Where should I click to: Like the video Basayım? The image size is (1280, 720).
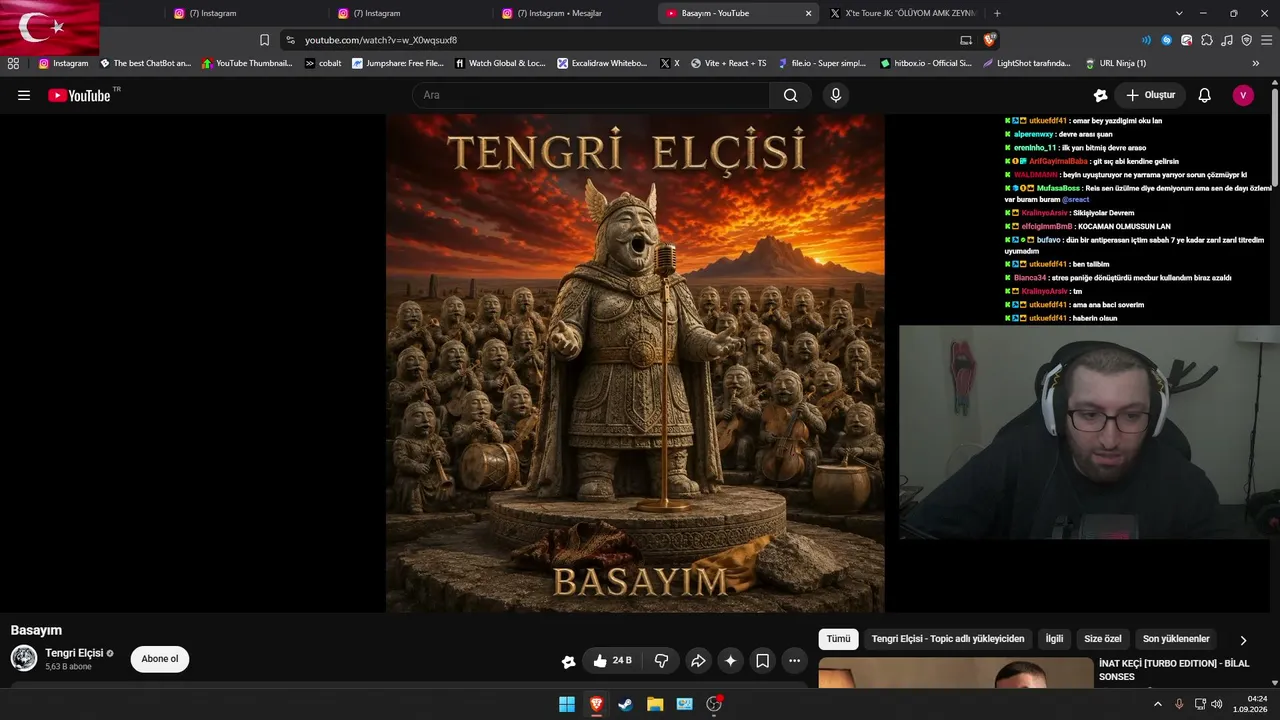pyautogui.click(x=611, y=660)
